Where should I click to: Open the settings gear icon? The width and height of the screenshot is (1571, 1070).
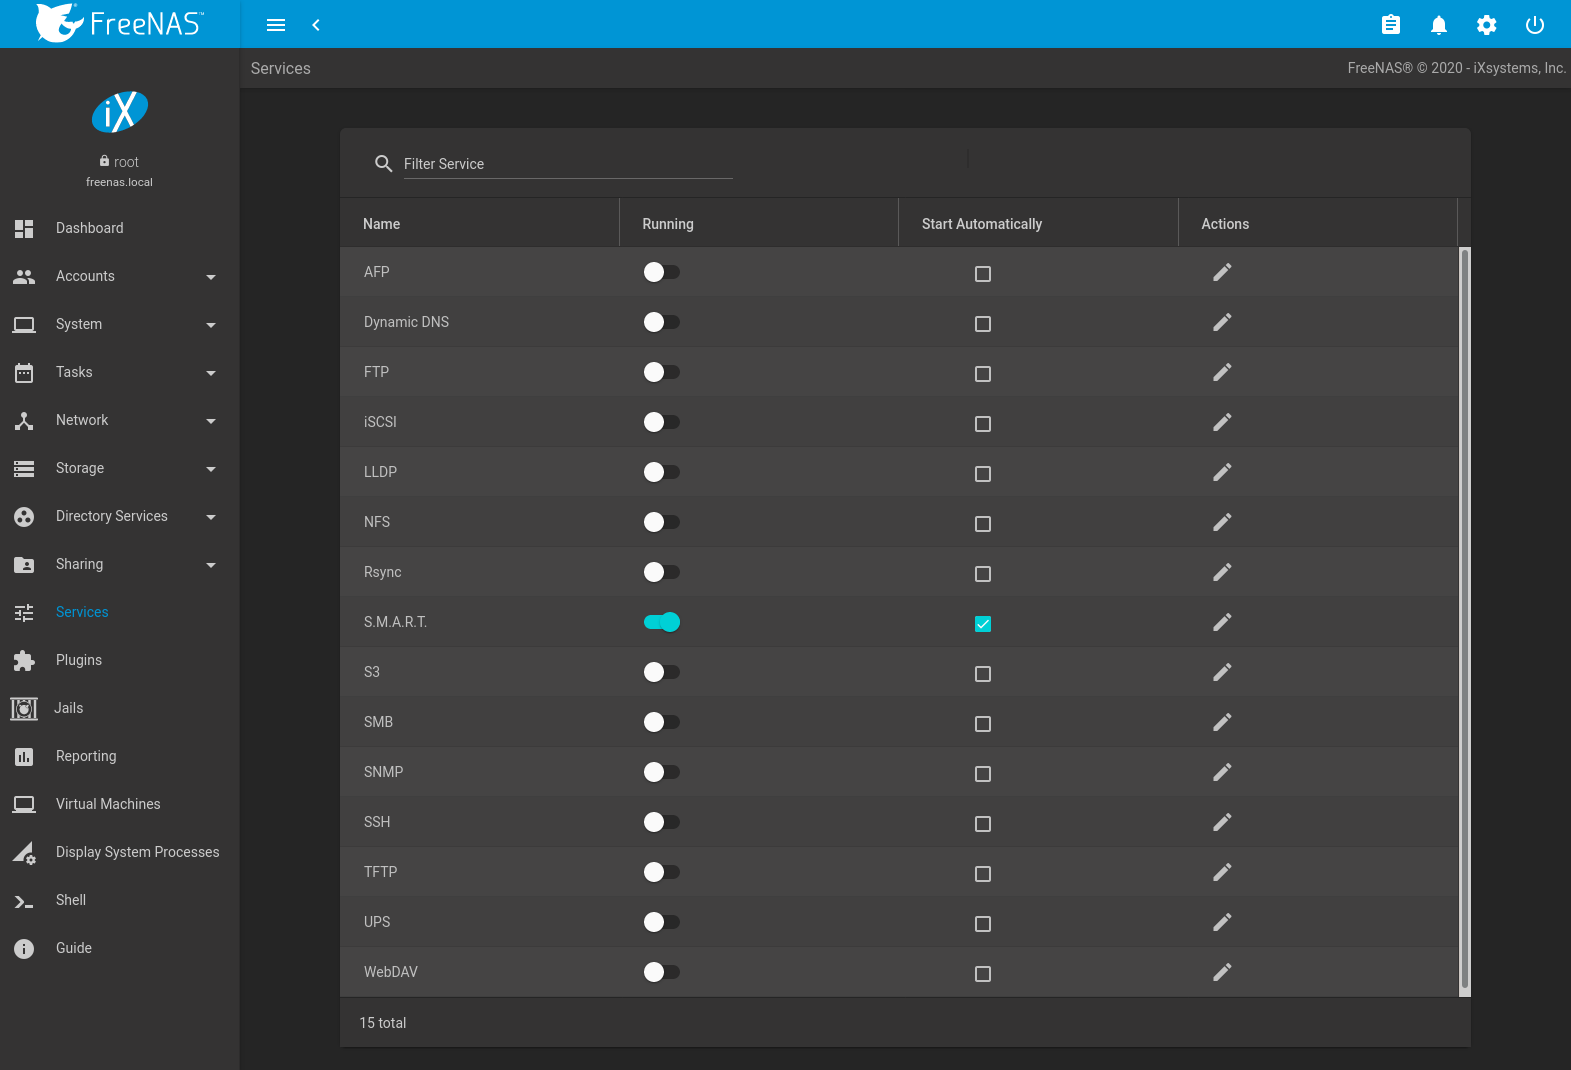click(1486, 25)
